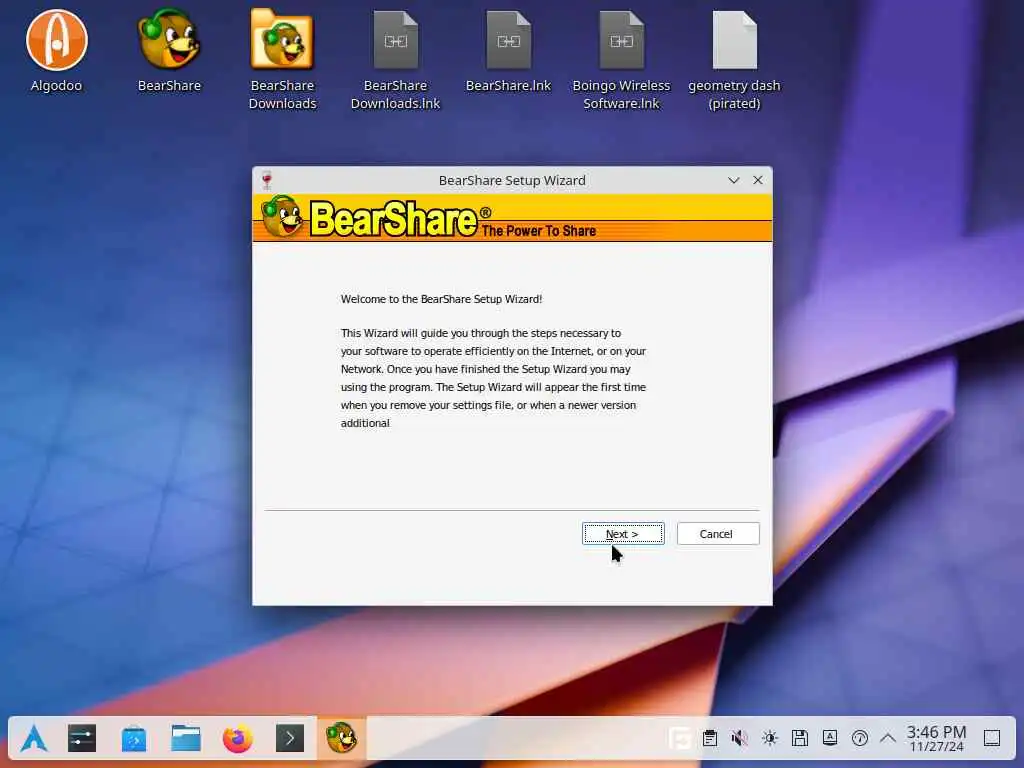Image resolution: width=1024 pixels, height=768 pixels.
Task: Open the terminal from the taskbar
Action: click(x=289, y=739)
